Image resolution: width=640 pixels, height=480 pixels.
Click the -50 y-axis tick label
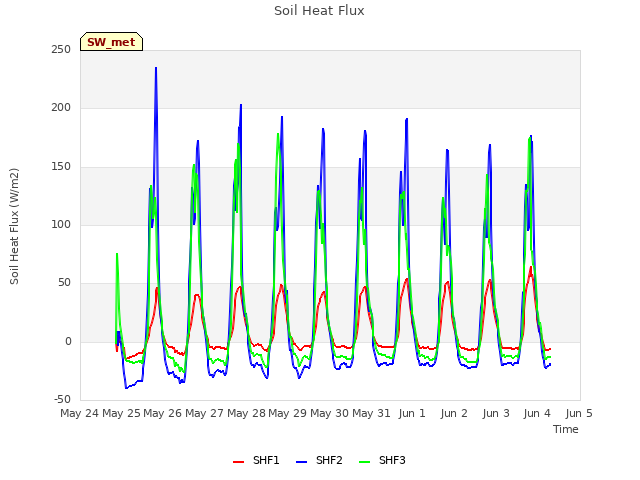tap(62, 399)
